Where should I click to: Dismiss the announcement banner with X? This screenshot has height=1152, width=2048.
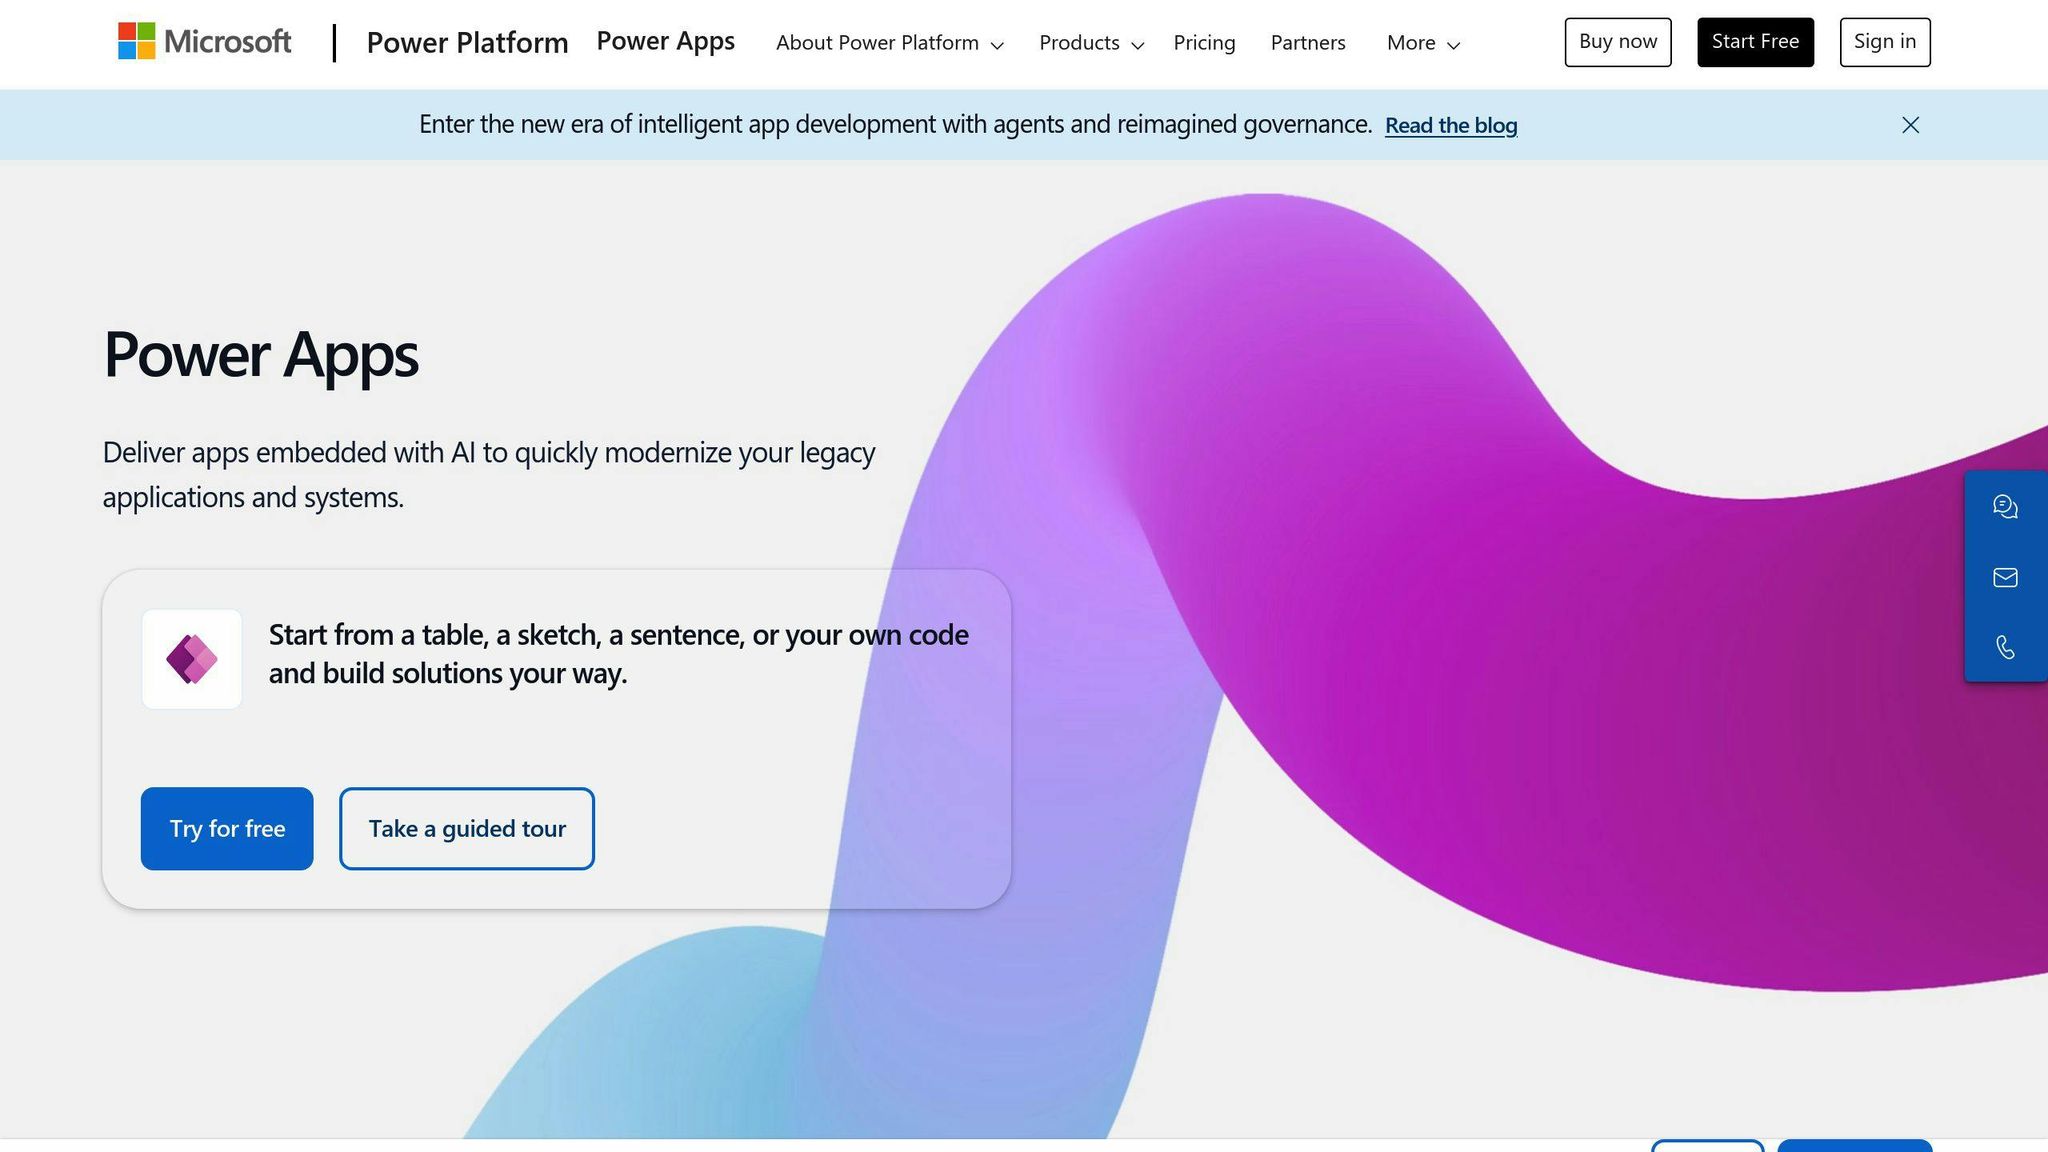(x=1910, y=125)
